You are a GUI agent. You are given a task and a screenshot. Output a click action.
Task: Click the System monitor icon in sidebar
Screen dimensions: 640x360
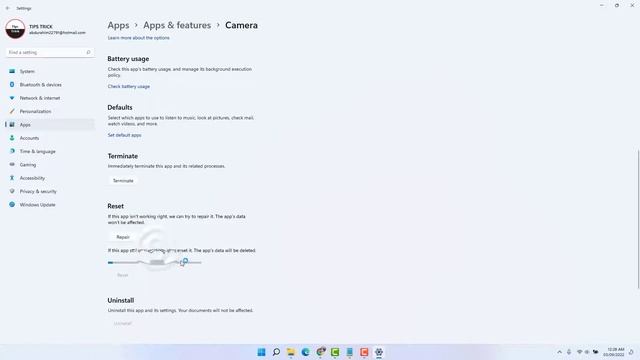(12, 71)
